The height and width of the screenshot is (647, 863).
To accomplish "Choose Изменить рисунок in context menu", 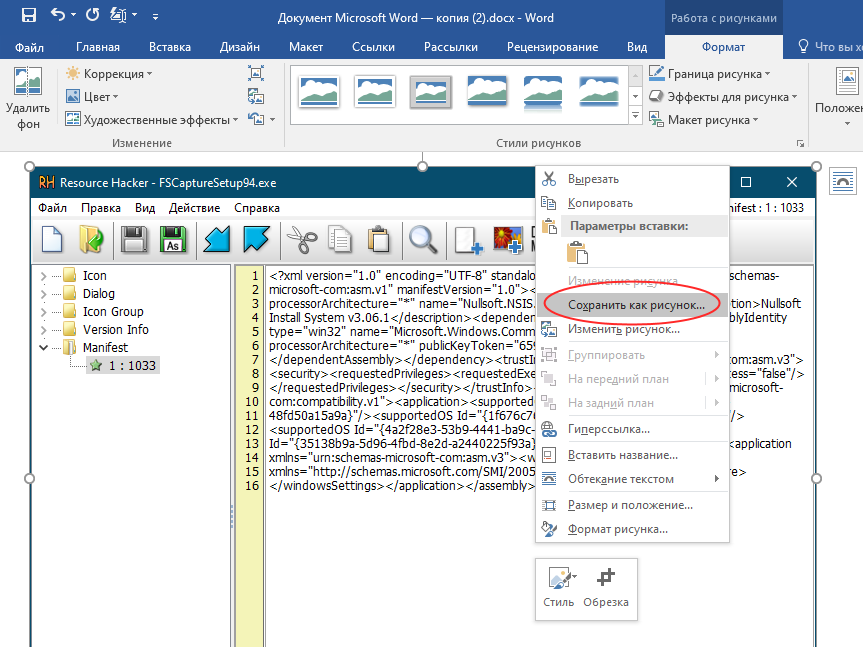I will click(x=632, y=329).
